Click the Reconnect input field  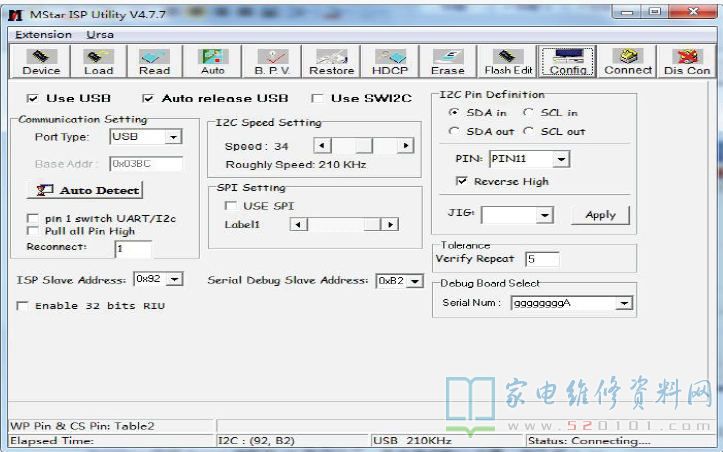133,249
